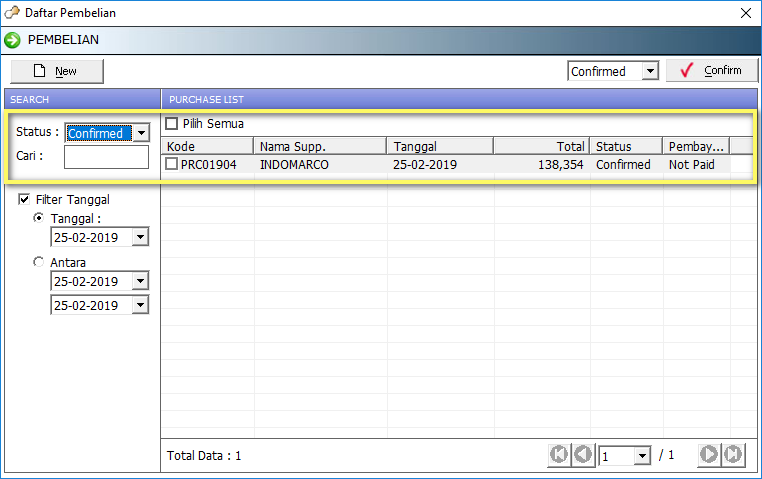Open the Tanggal date picker dropdown
This screenshot has width=762, height=479.
point(140,237)
